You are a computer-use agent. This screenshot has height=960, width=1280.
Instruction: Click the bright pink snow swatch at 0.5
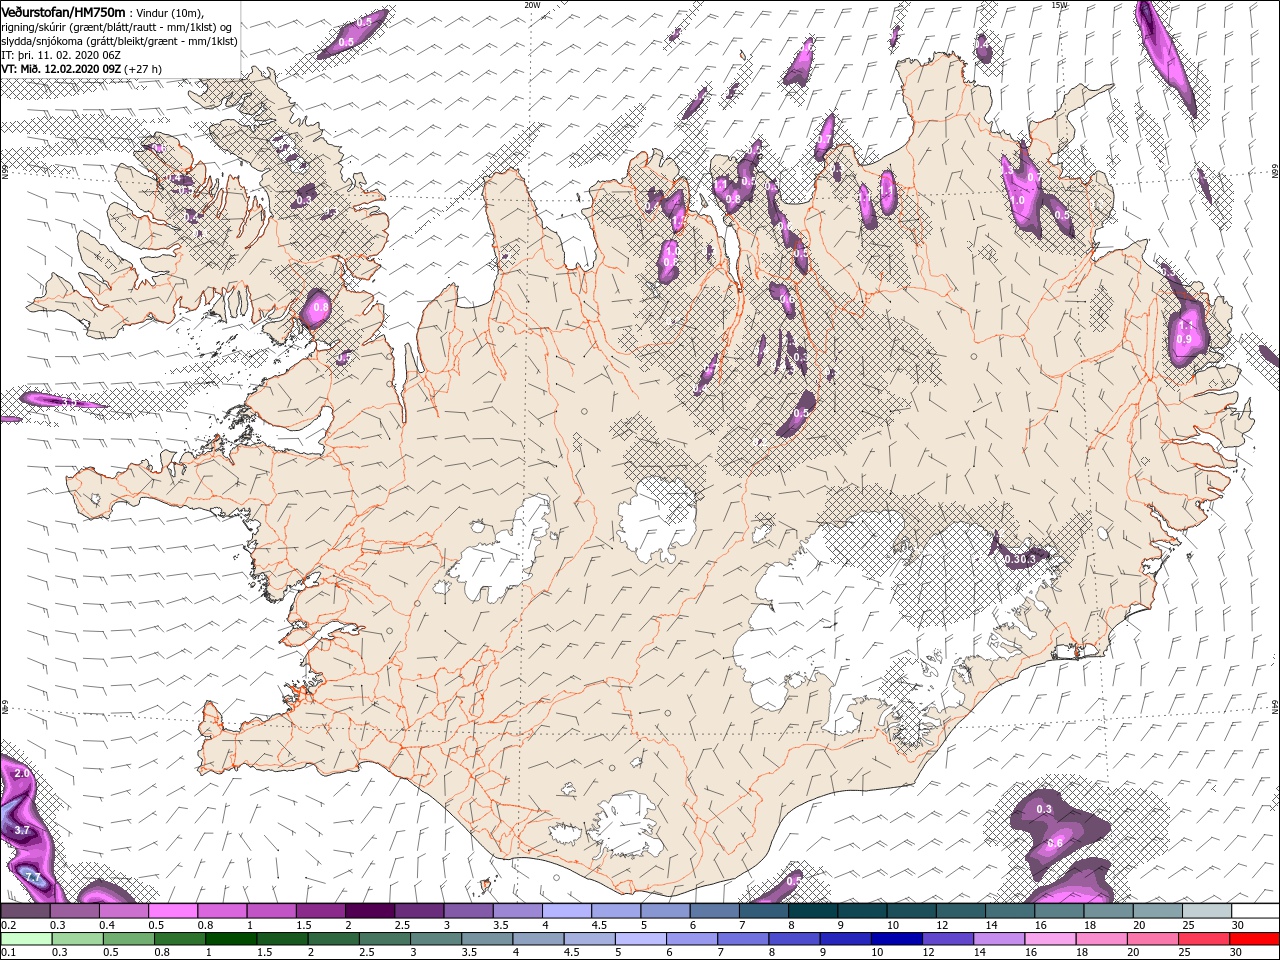(x=172, y=911)
